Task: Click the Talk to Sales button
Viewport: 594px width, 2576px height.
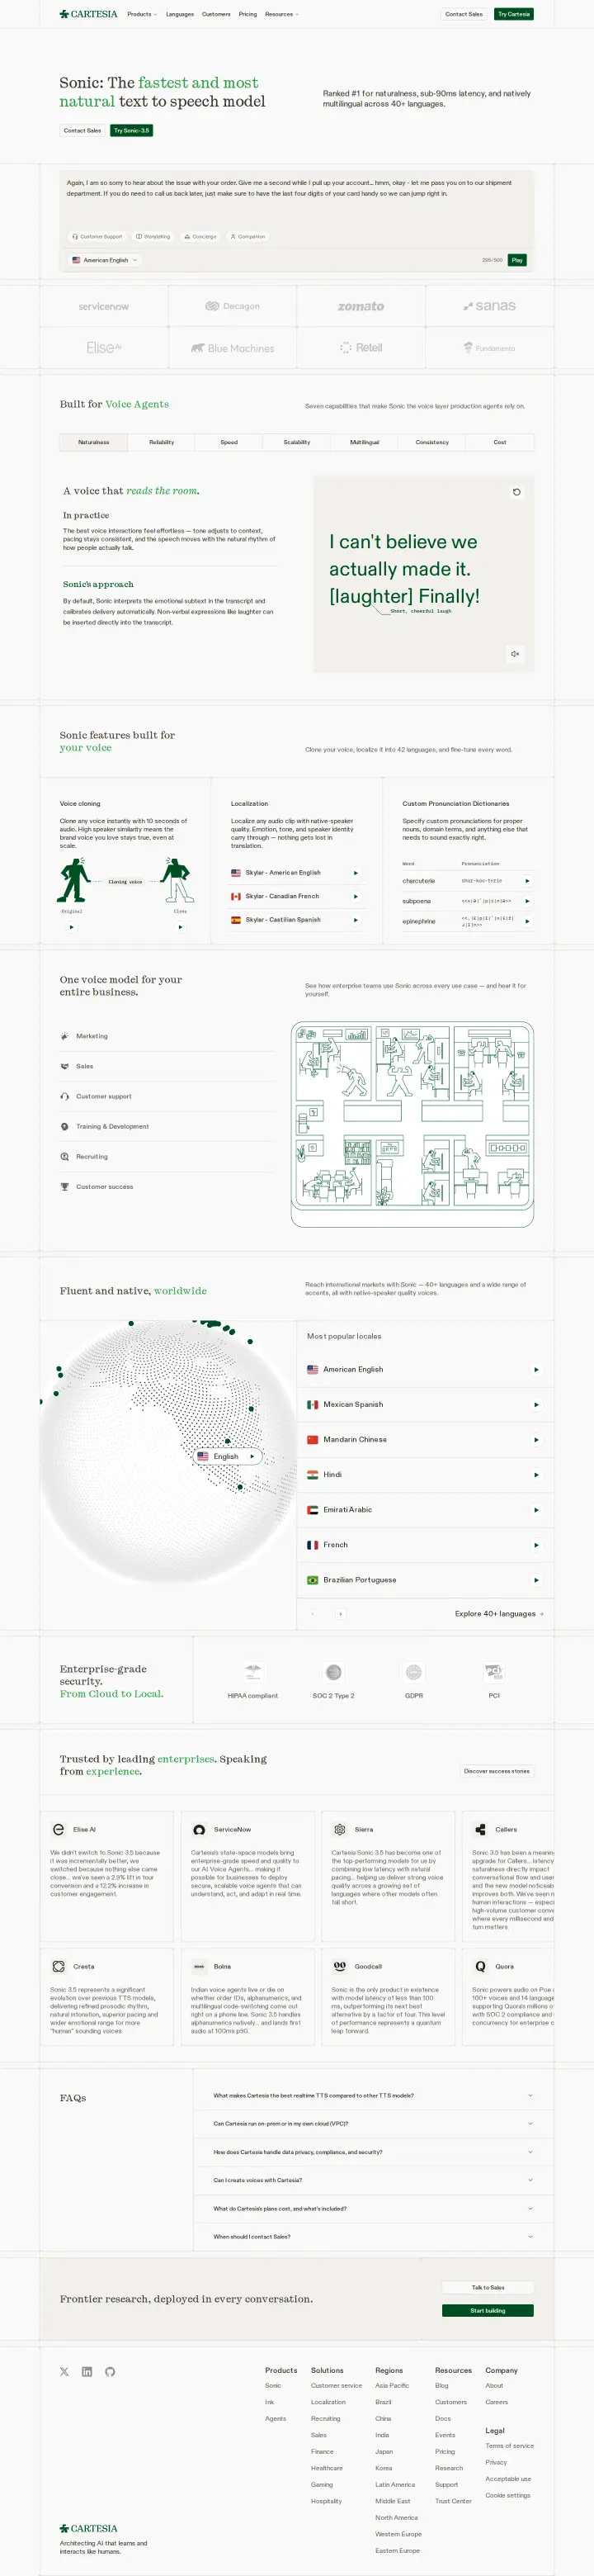Action: 488,2287
